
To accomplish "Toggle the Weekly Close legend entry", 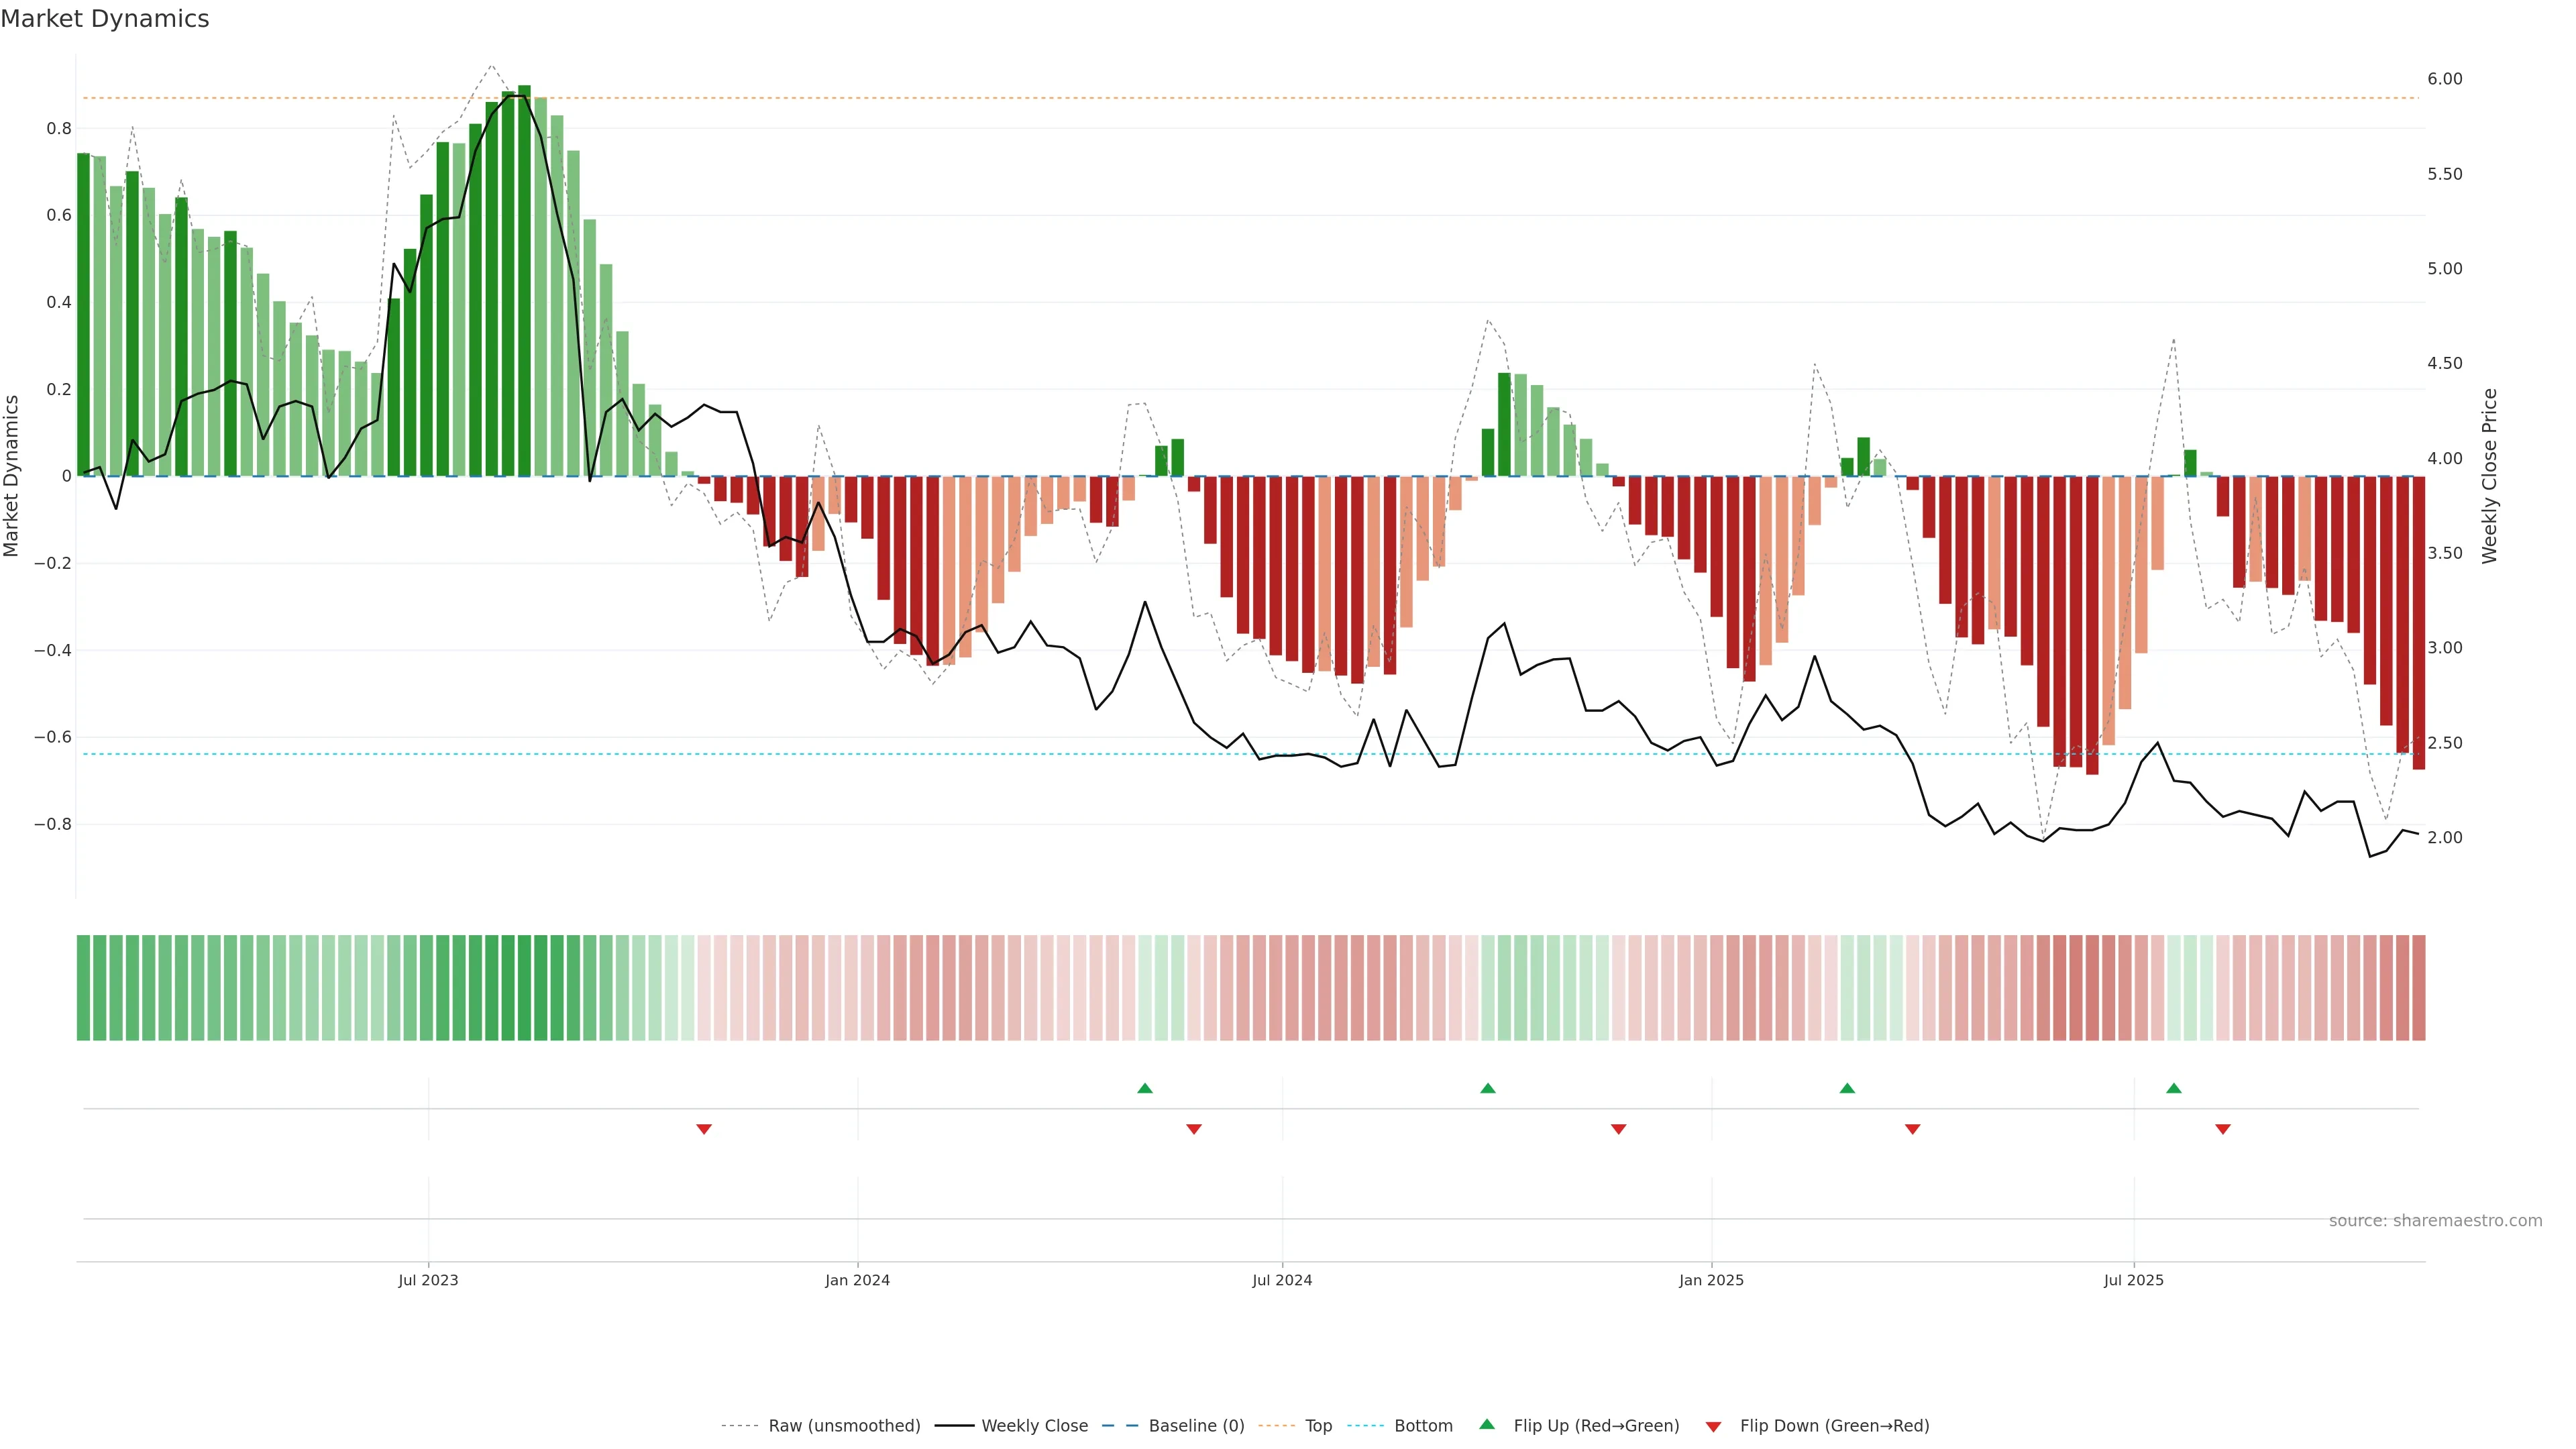I will point(1034,1426).
